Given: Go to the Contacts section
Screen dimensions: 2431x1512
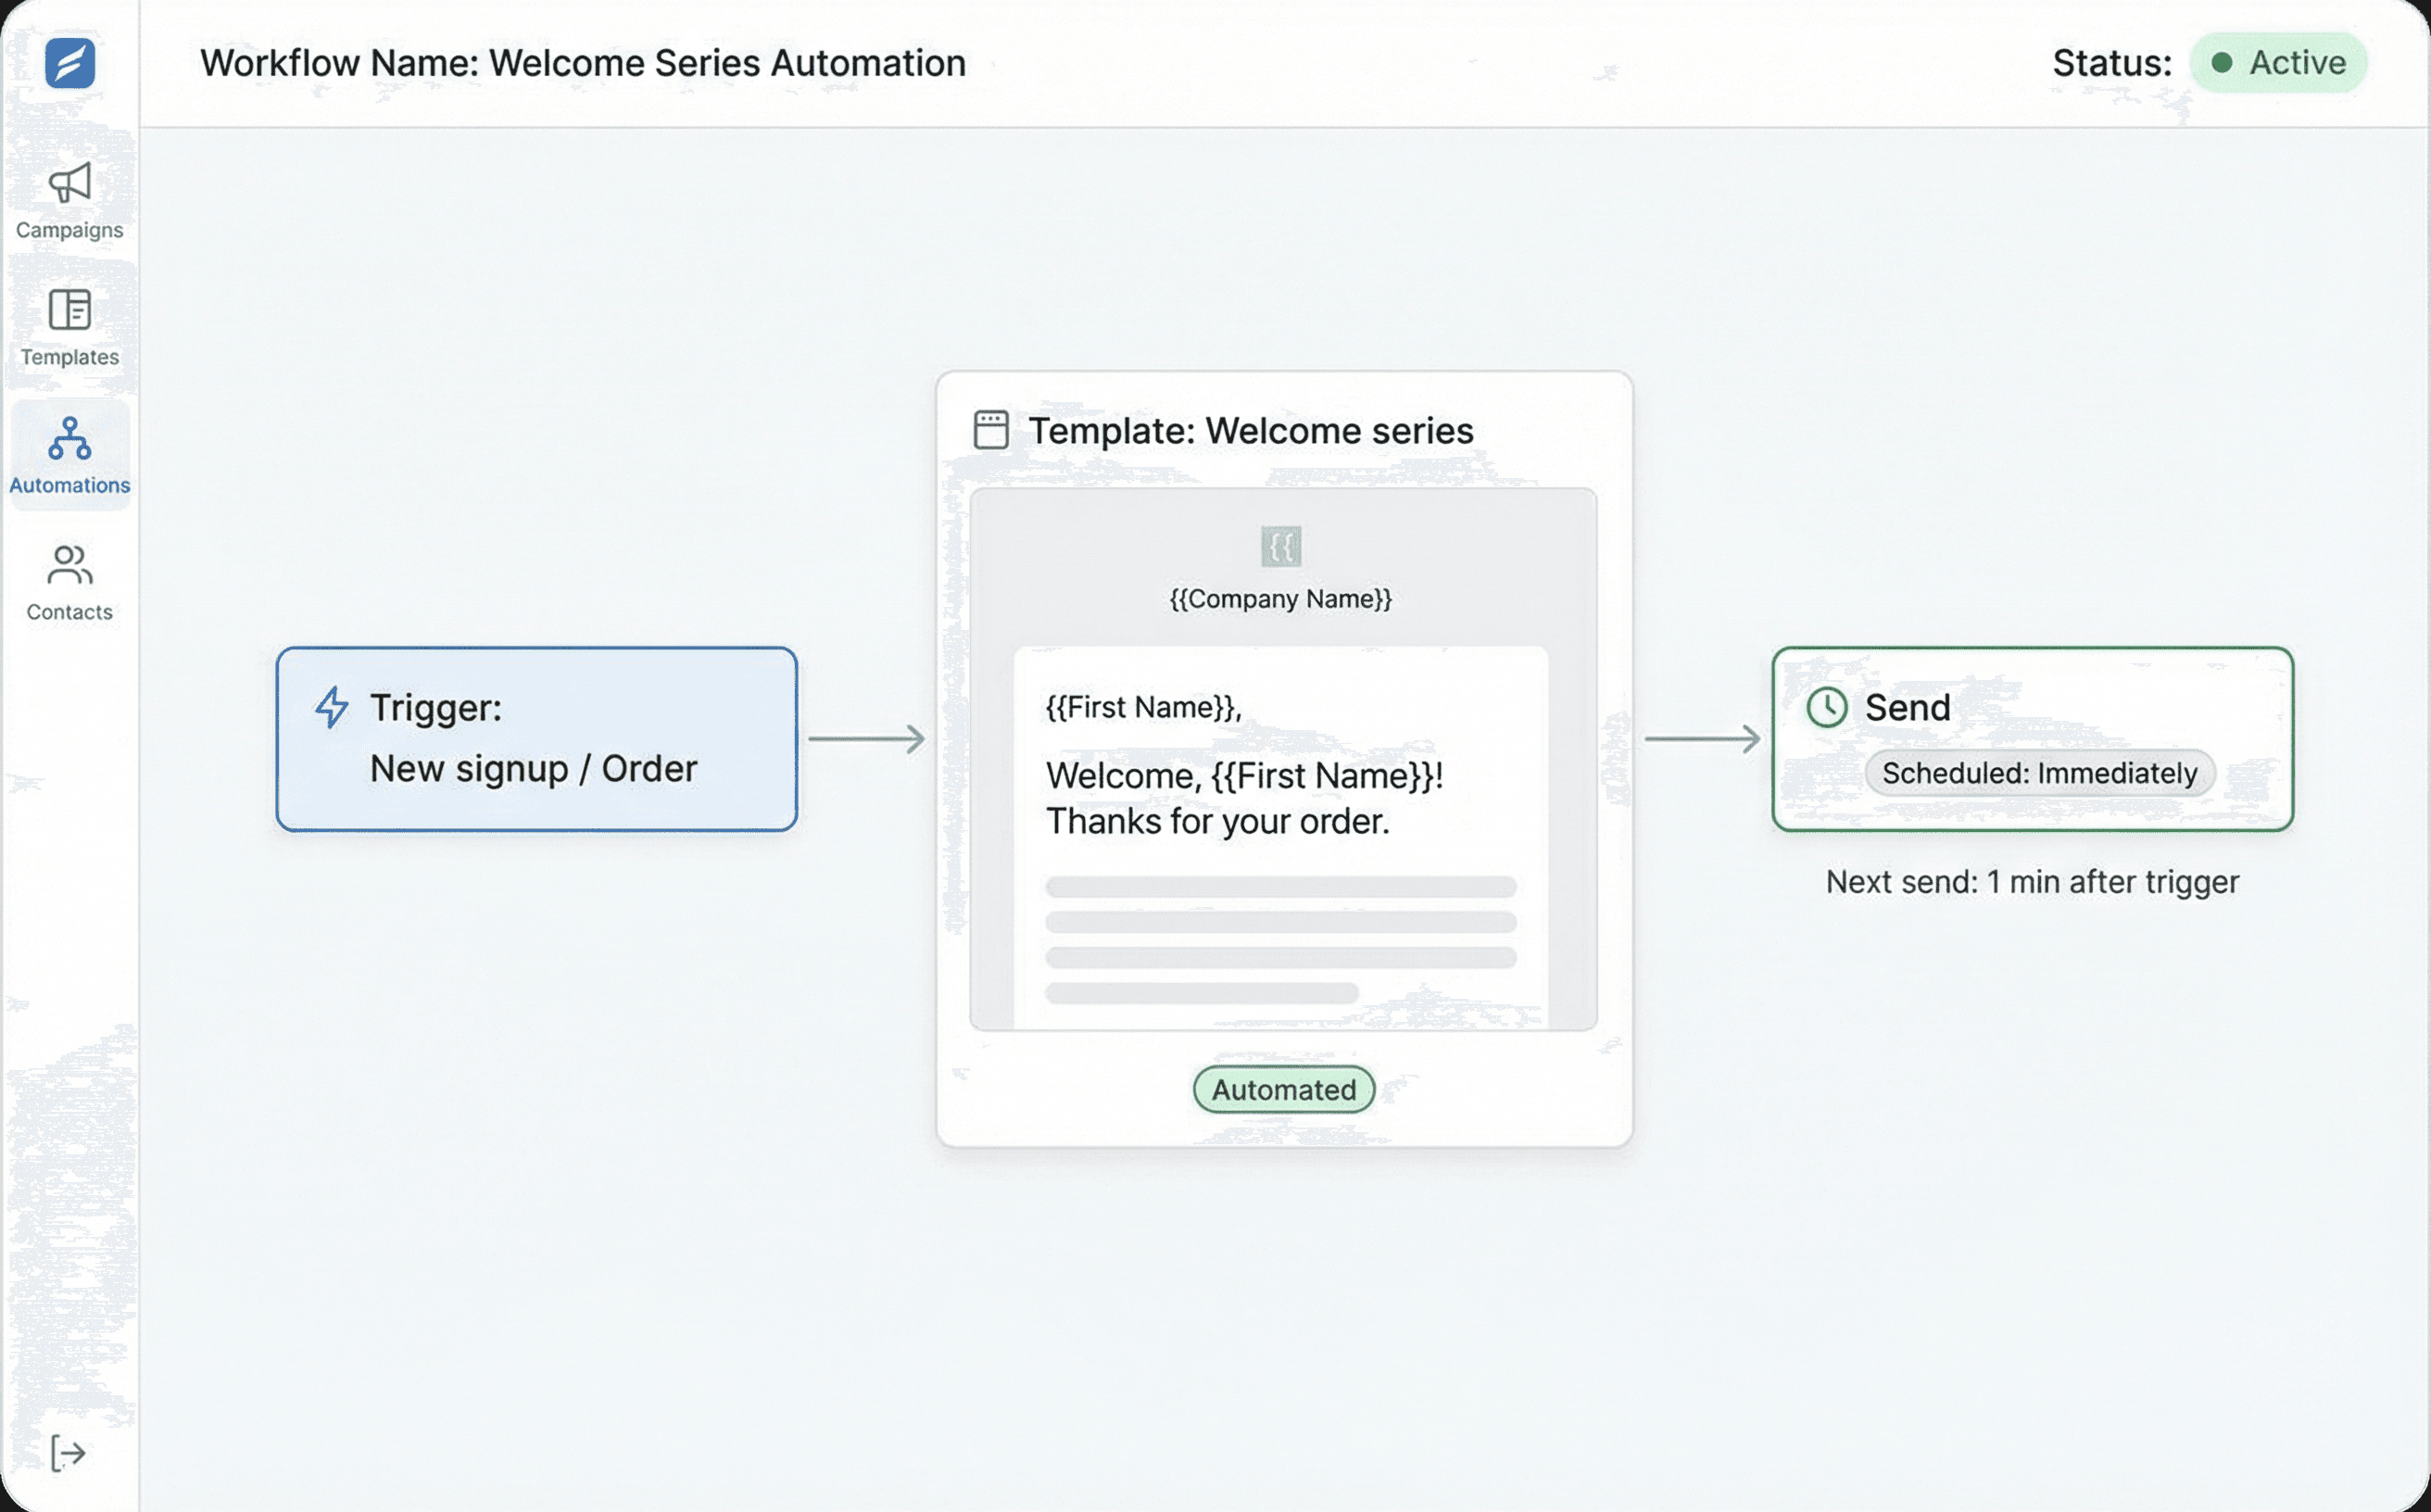Looking at the screenshot, I should pos(68,583).
